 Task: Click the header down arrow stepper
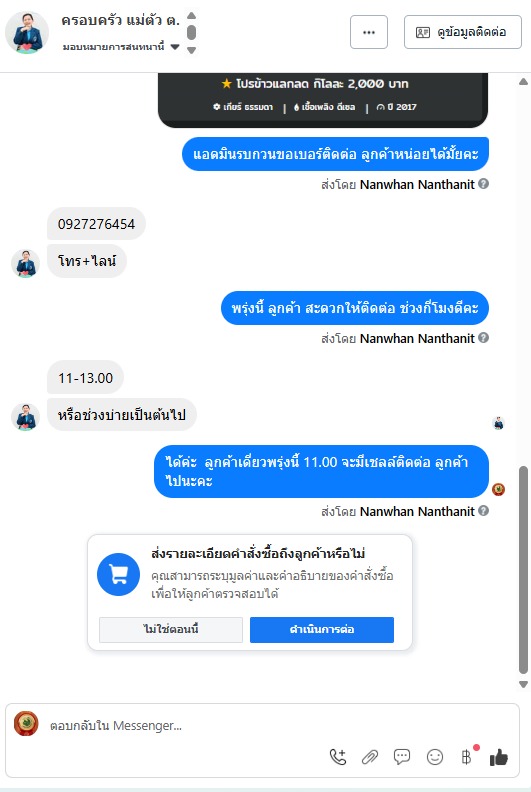pos(191,50)
